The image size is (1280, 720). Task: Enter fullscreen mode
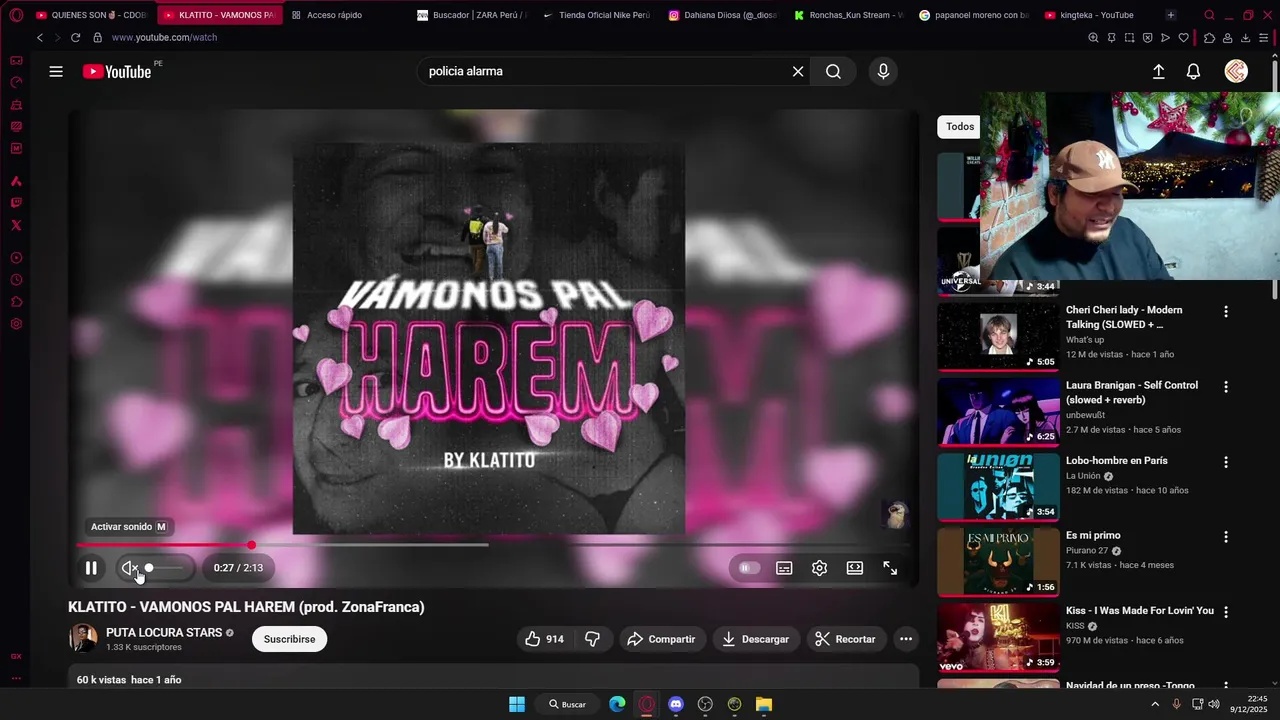click(890, 568)
